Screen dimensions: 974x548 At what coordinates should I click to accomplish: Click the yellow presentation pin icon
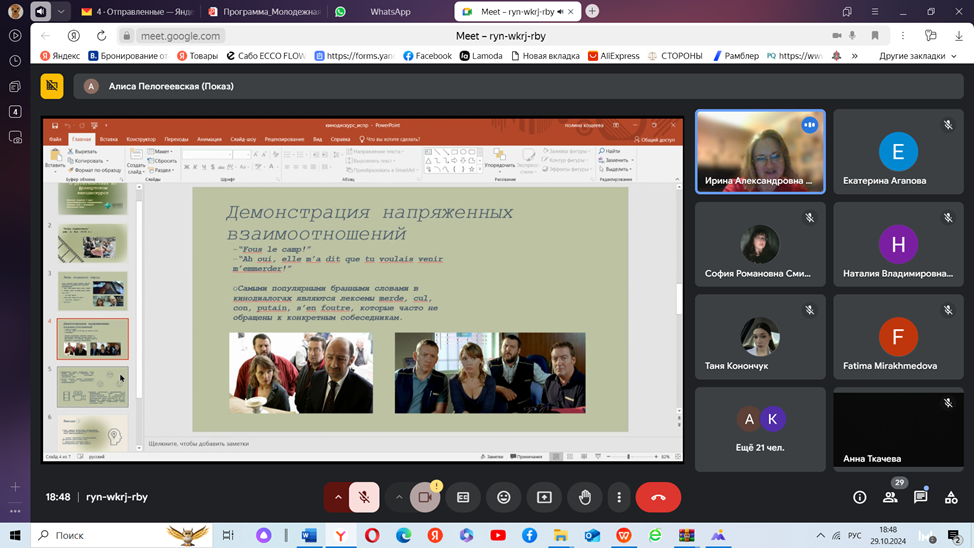52,86
